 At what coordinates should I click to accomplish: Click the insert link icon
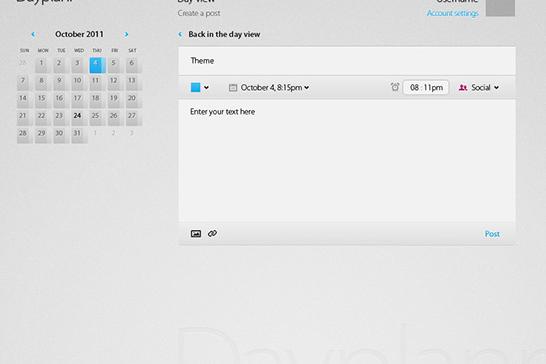pyautogui.click(x=212, y=234)
